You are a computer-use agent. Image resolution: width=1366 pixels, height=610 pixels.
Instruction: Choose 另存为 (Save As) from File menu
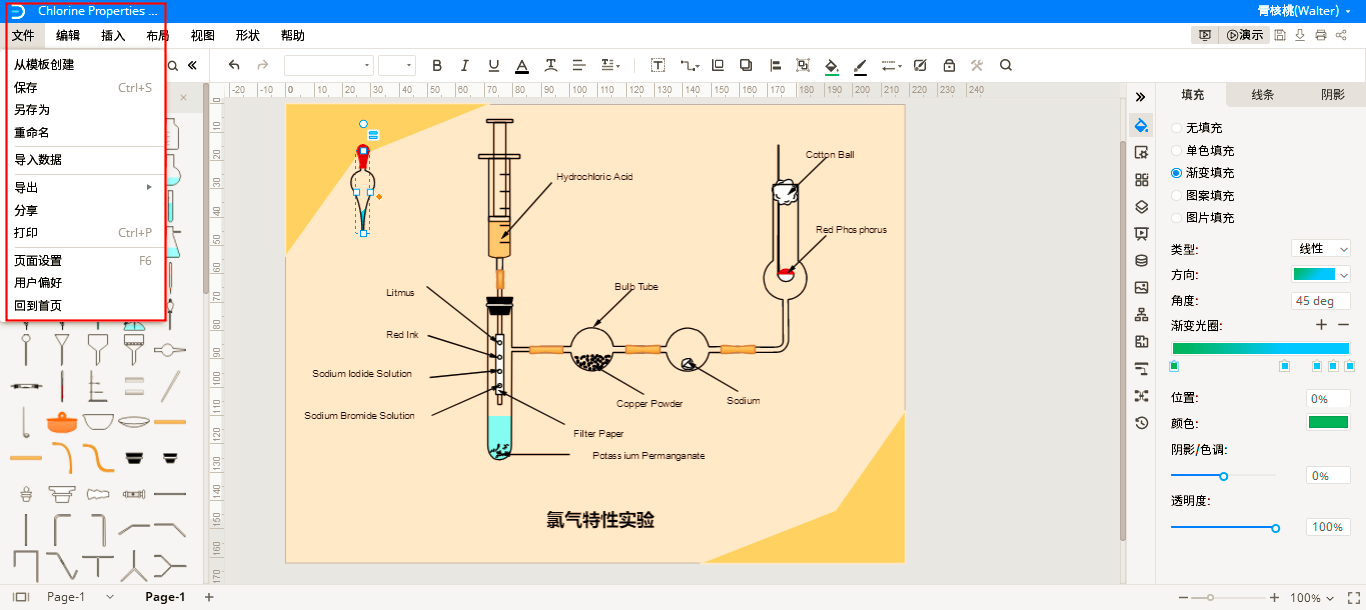tap(83, 110)
